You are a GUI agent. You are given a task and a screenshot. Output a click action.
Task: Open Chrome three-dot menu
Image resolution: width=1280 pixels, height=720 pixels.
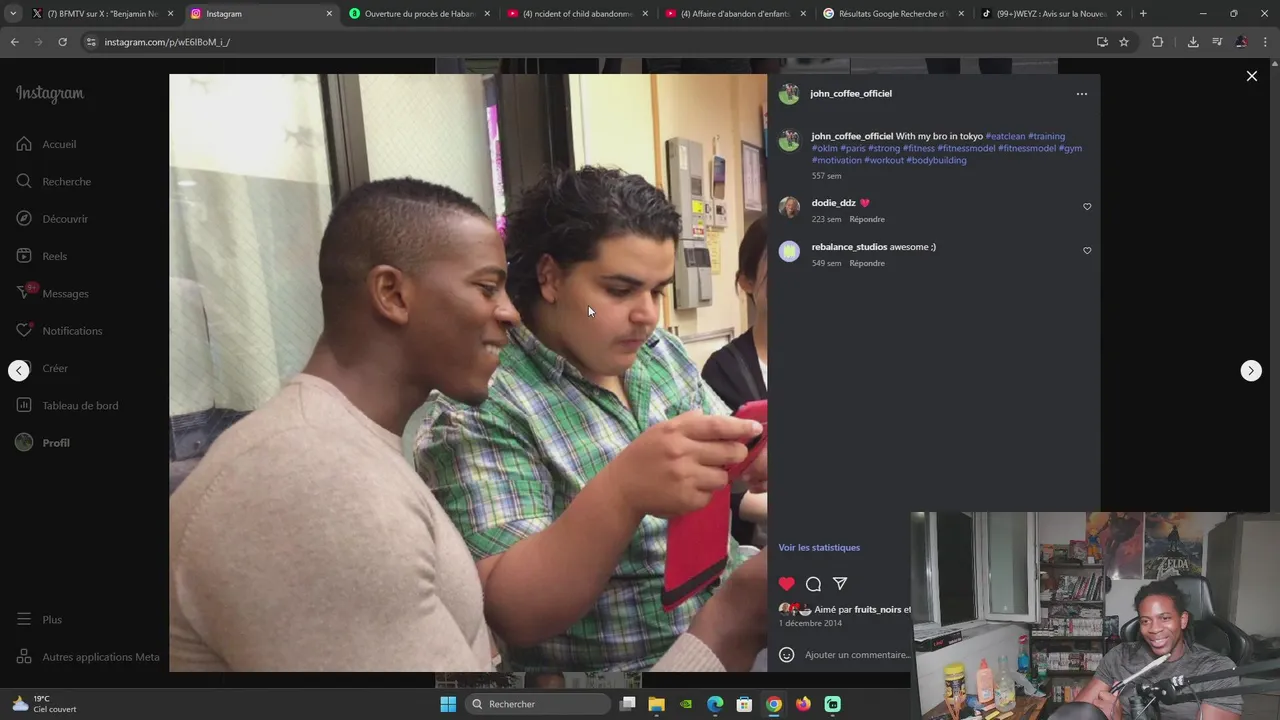[1266, 42]
